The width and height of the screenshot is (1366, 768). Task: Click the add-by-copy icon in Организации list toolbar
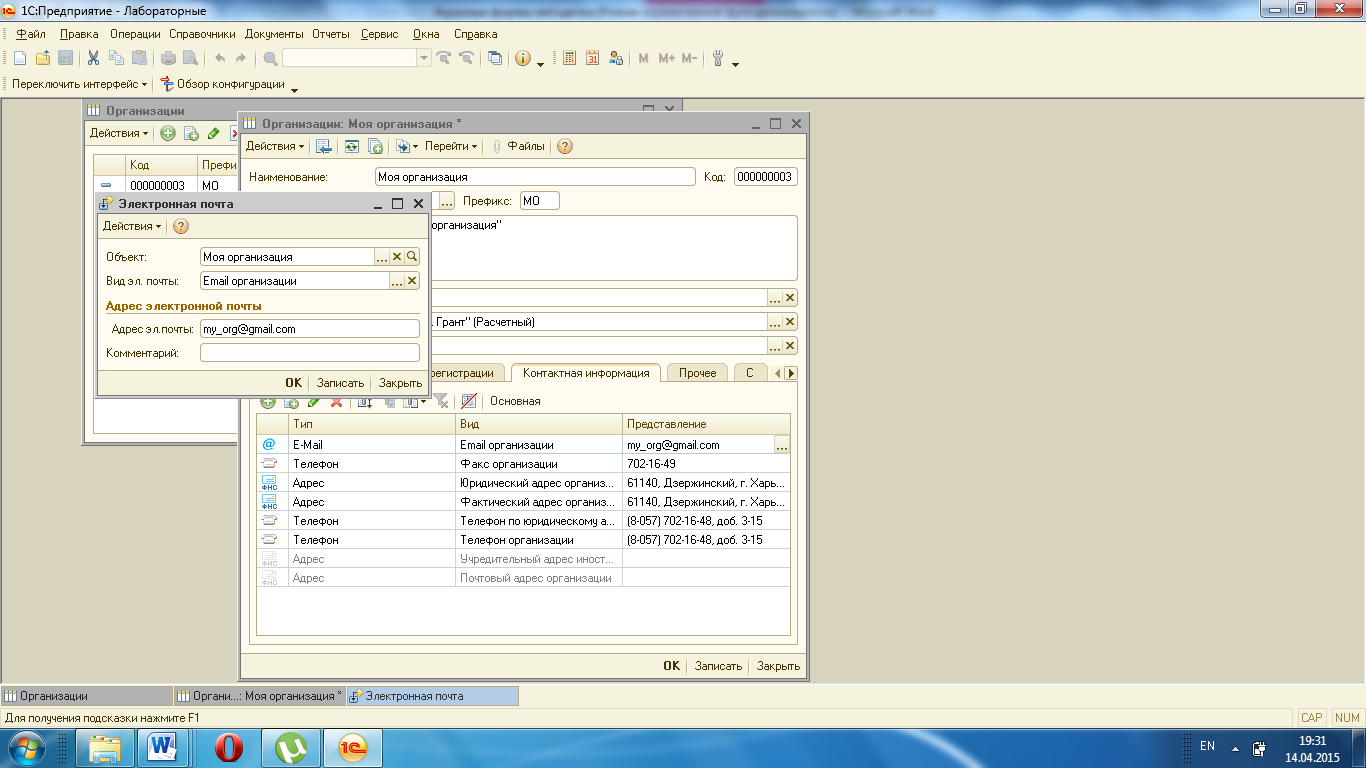pyautogui.click(x=191, y=133)
